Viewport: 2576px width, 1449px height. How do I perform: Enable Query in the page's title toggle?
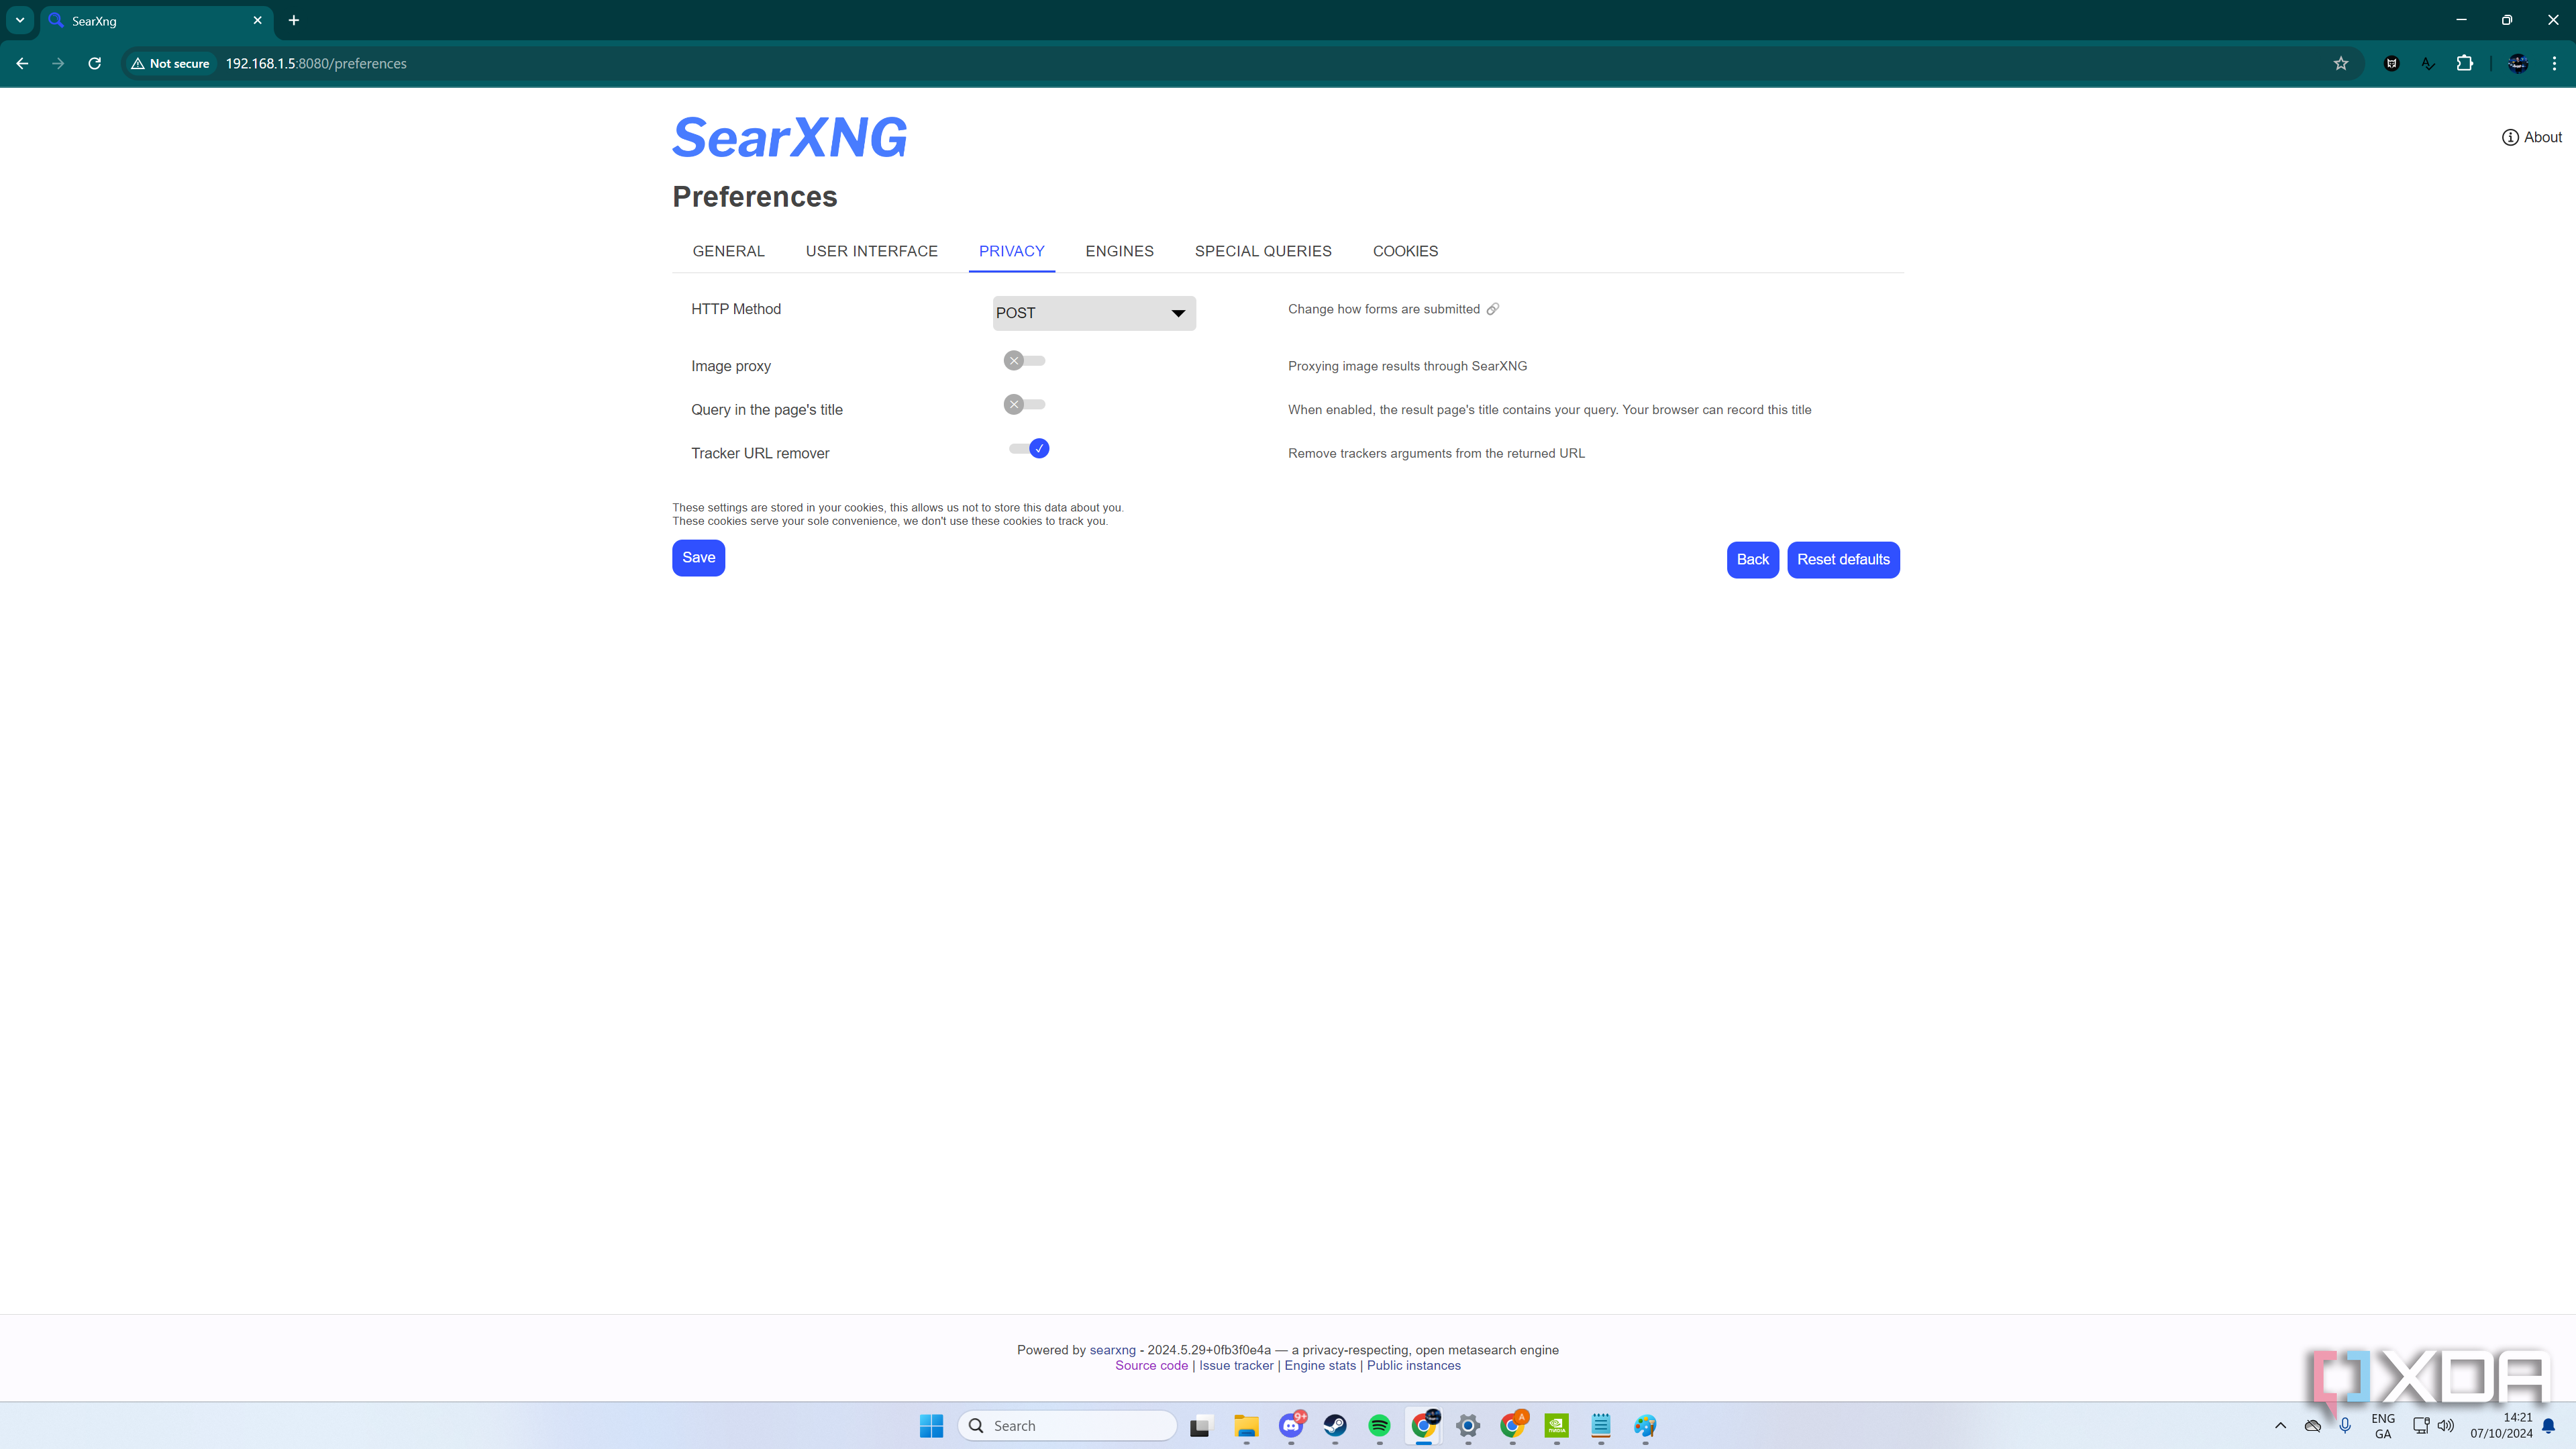(x=1025, y=404)
